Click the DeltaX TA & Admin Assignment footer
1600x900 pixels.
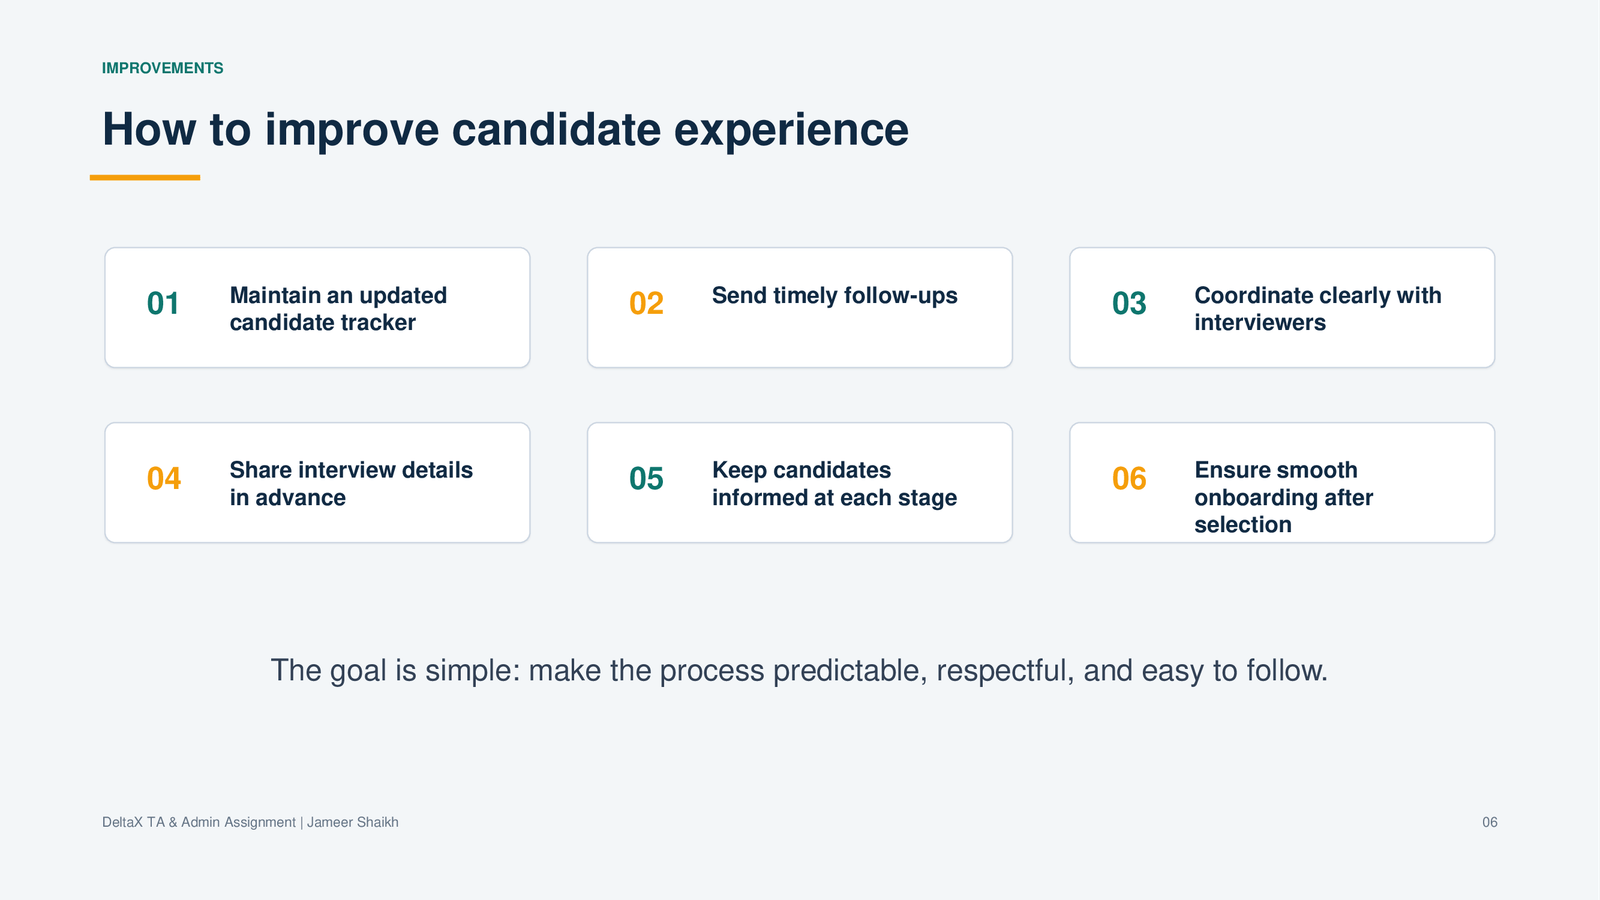click(x=199, y=822)
